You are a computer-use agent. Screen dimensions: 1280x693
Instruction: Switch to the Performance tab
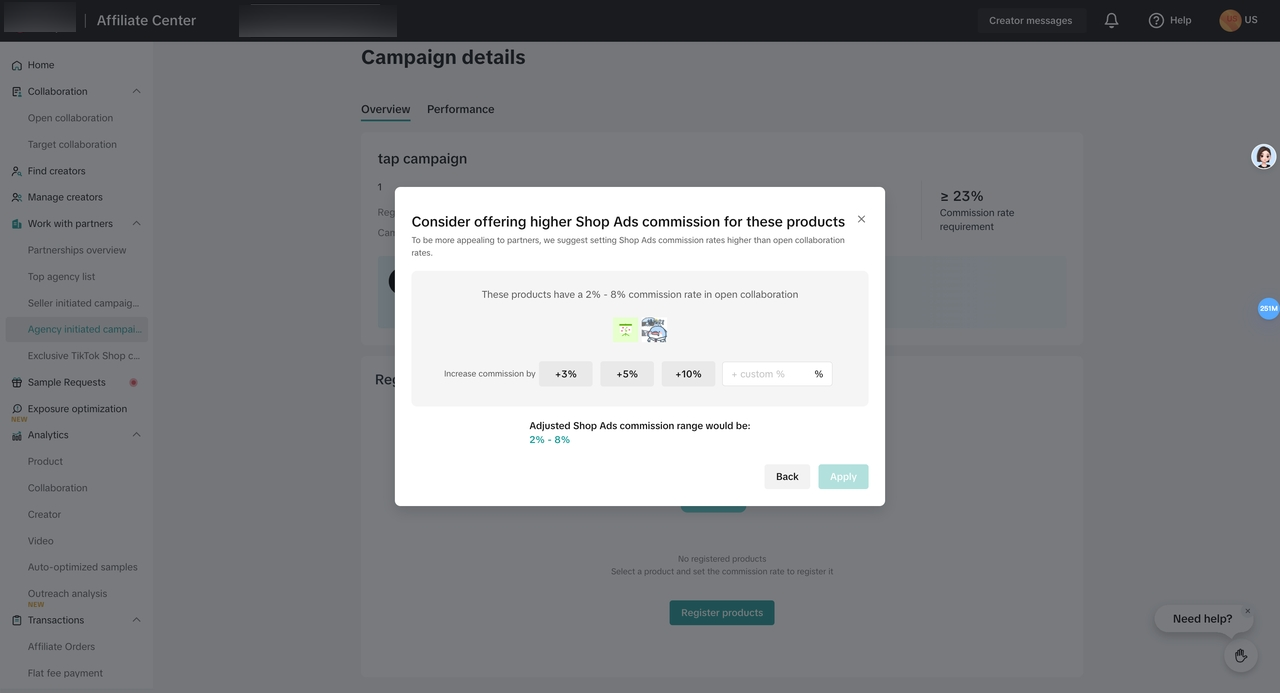[x=460, y=109]
